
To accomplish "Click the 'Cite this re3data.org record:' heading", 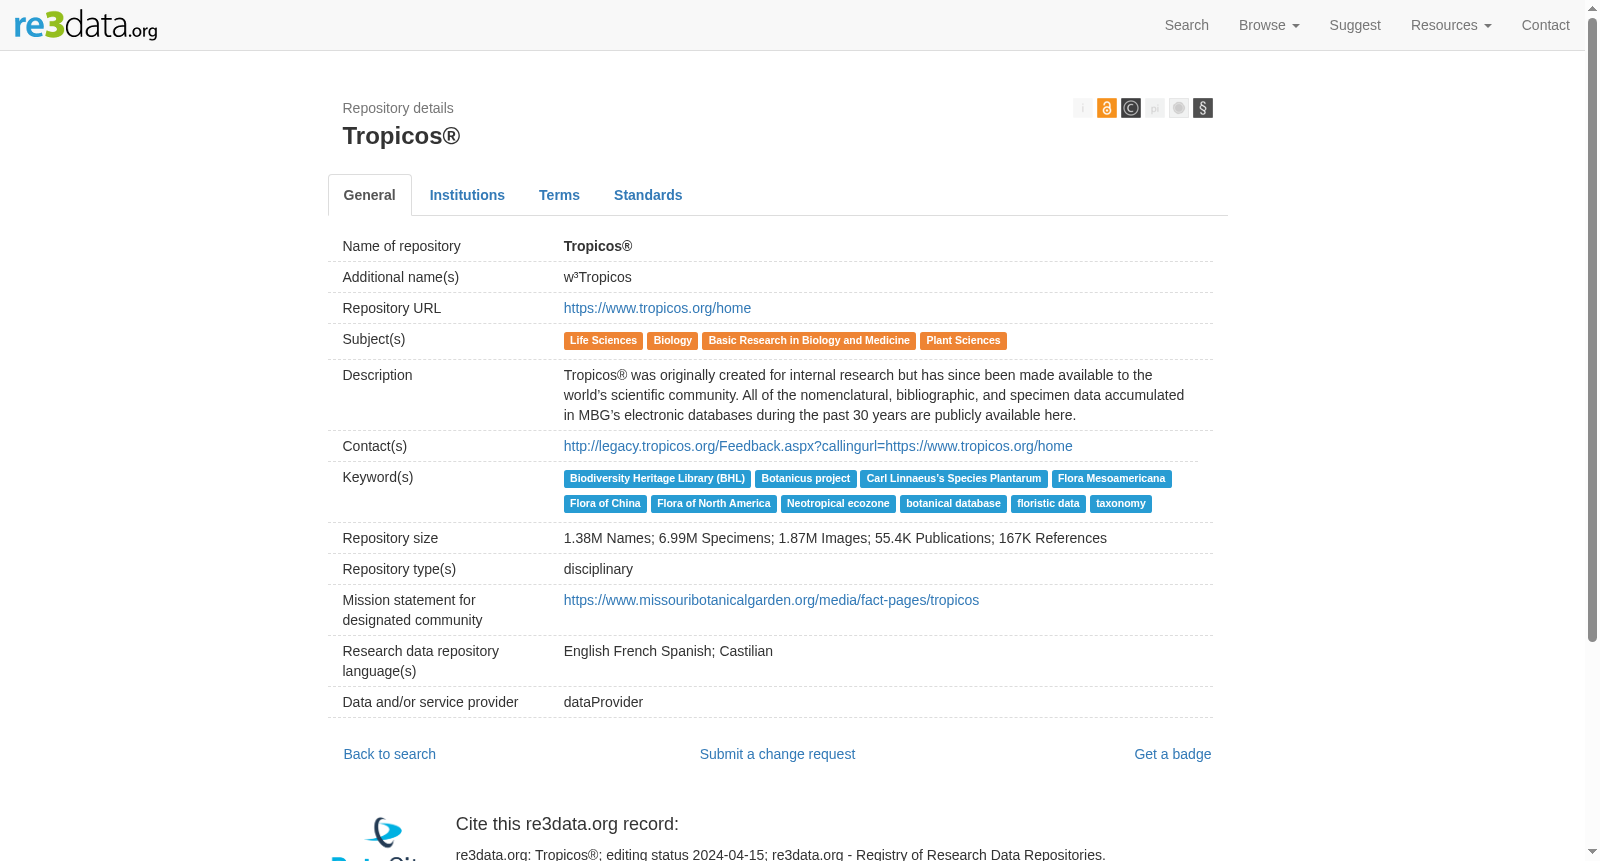I will (x=567, y=824).
